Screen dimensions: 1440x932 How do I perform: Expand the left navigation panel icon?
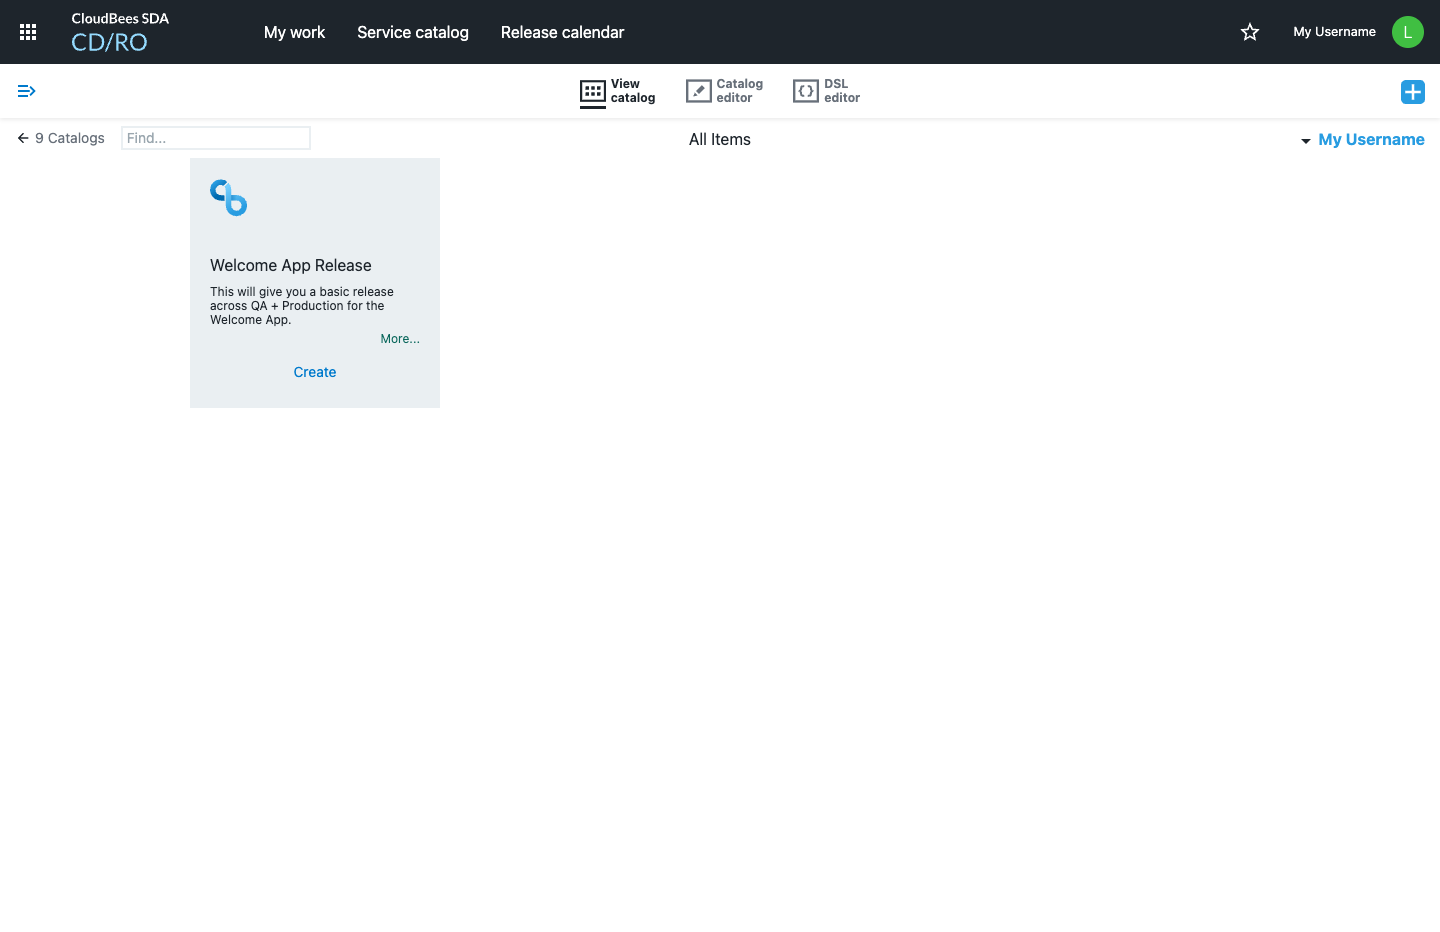tap(27, 91)
